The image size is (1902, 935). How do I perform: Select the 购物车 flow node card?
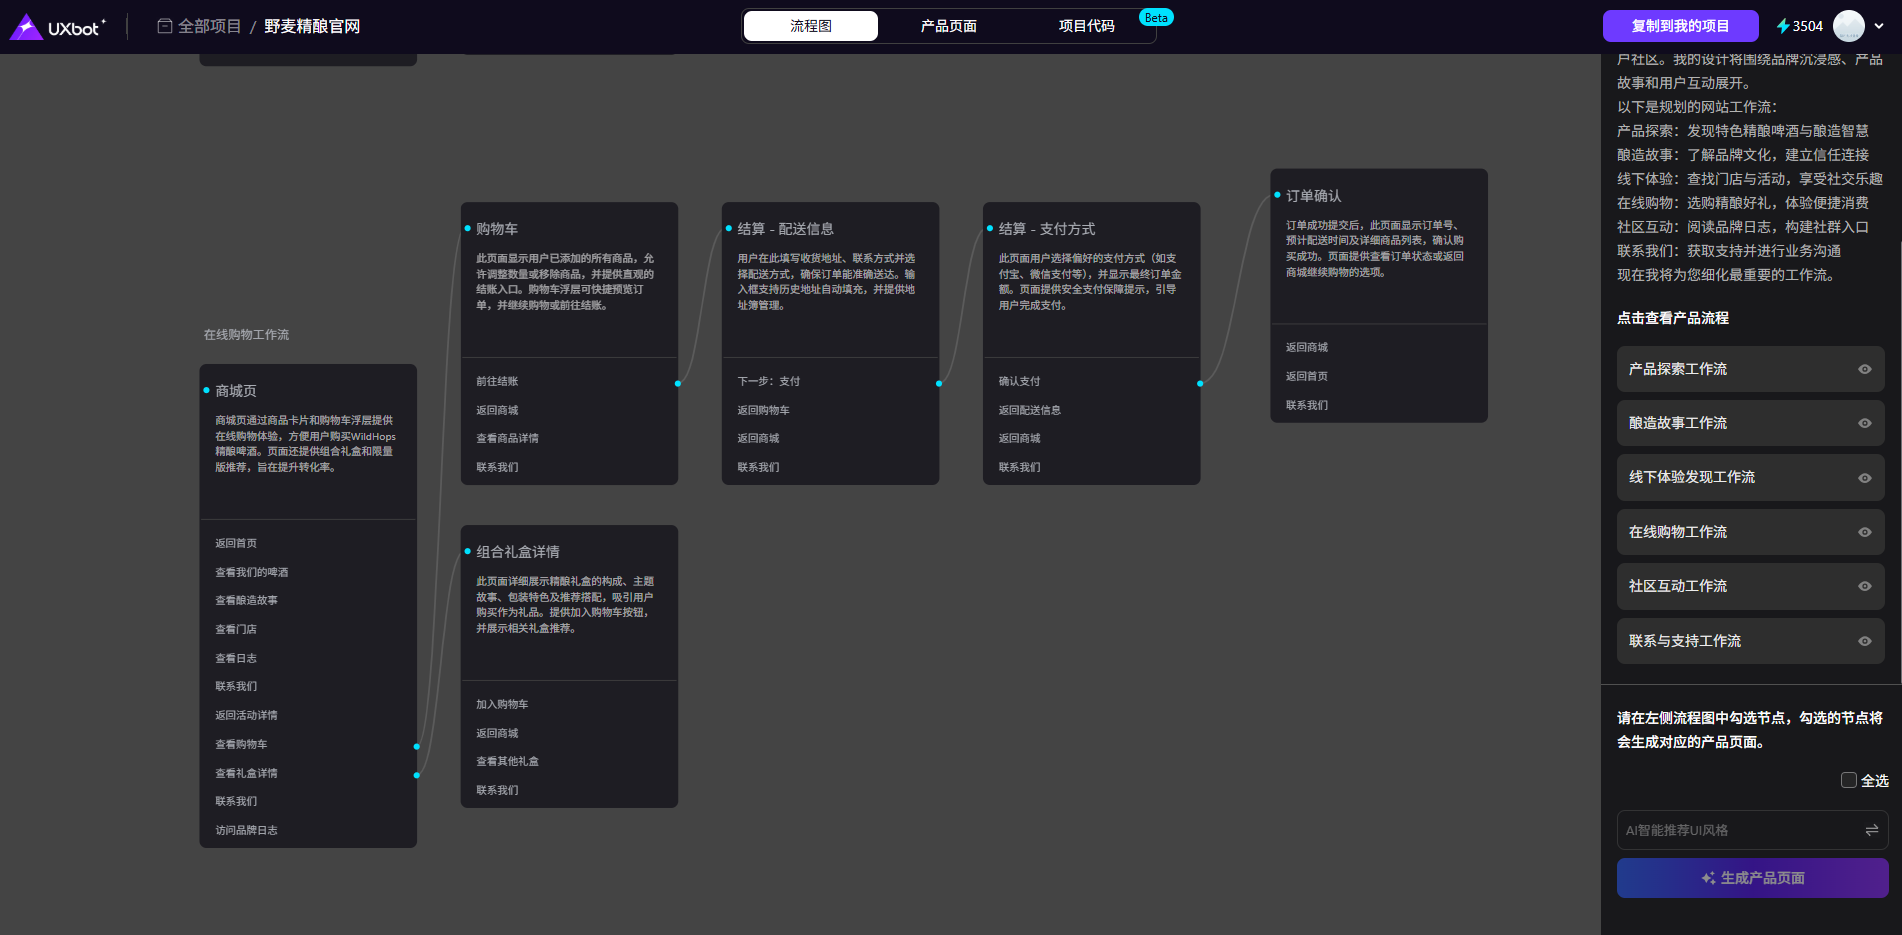click(569, 280)
